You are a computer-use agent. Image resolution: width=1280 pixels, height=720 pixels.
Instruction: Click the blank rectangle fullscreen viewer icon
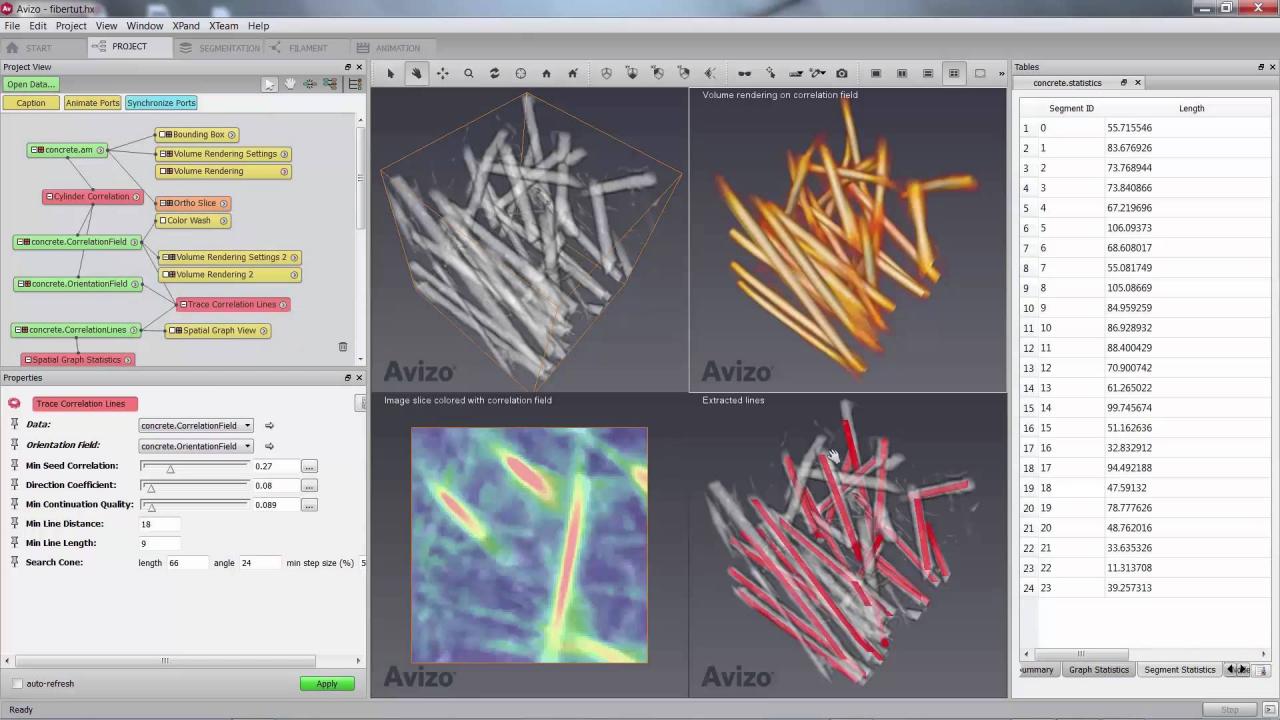pos(980,73)
